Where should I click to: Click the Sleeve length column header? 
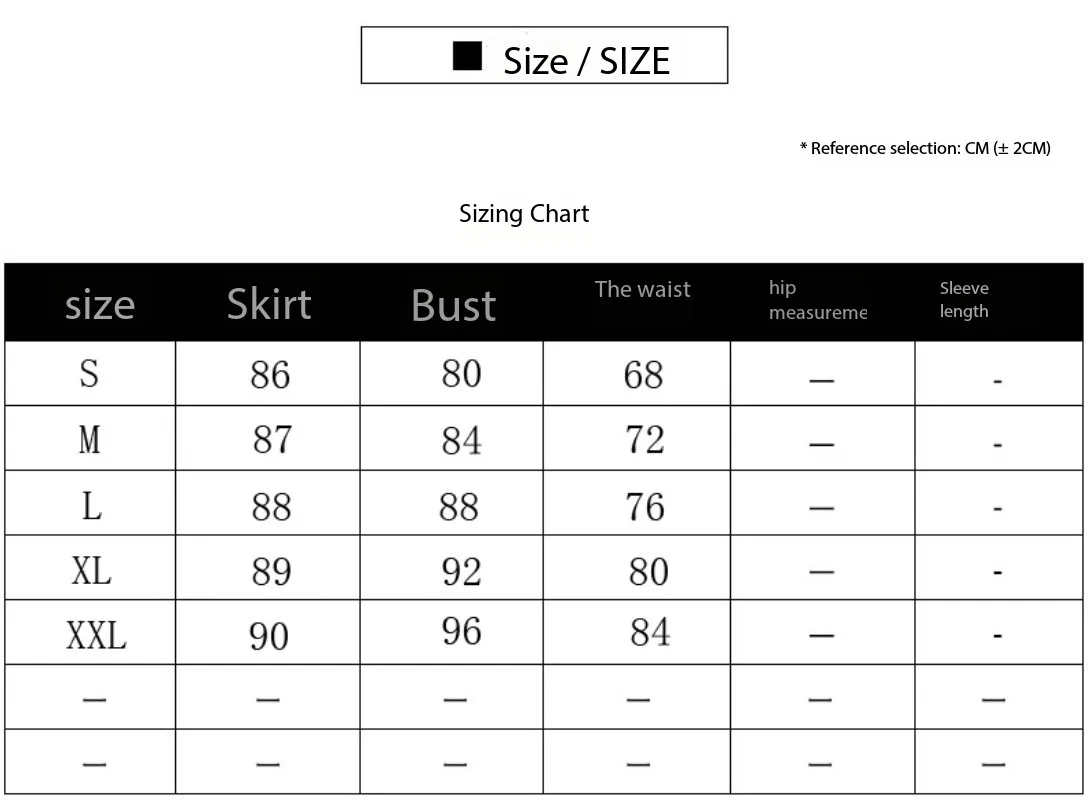[964, 300]
